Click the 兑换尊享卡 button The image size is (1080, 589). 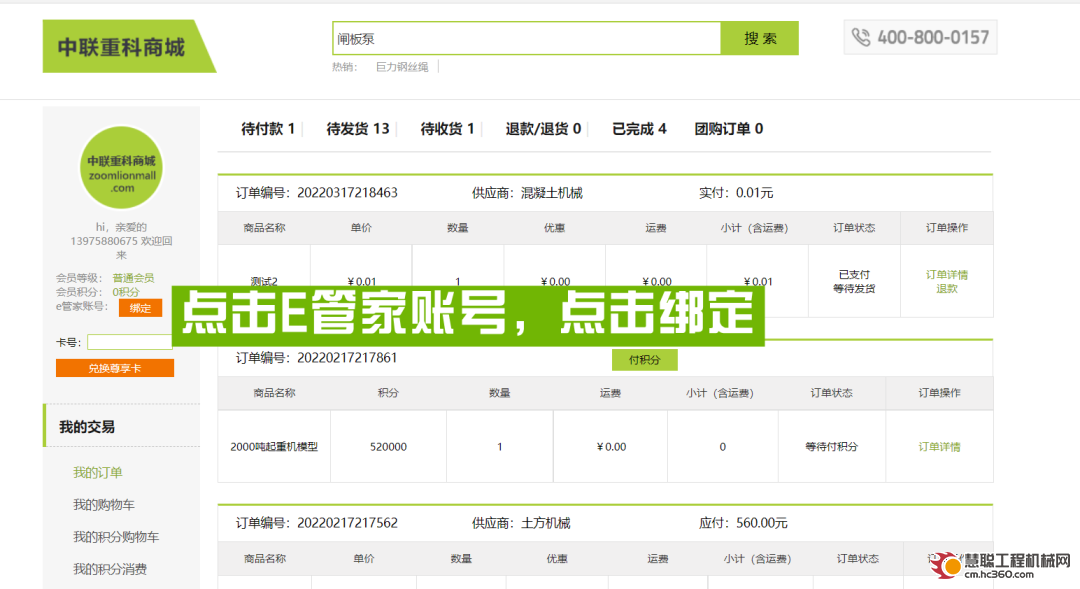pos(115,369)
